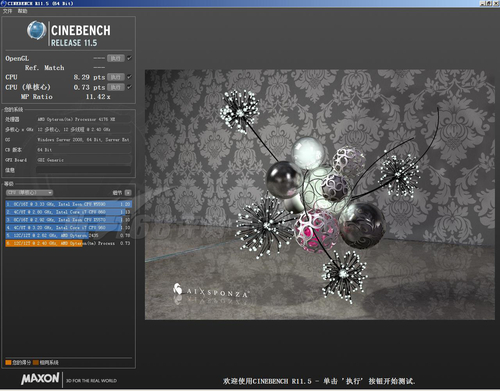Click the Cinebench globe logo icon
This screenshot has height=391, width=500.
click(x=36, y=30)
